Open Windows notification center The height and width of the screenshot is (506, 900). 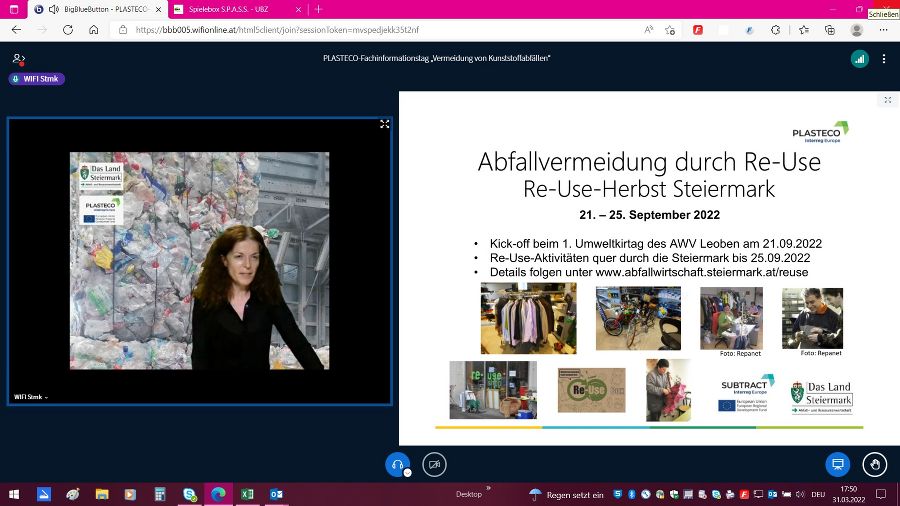(x=881, y=494)
